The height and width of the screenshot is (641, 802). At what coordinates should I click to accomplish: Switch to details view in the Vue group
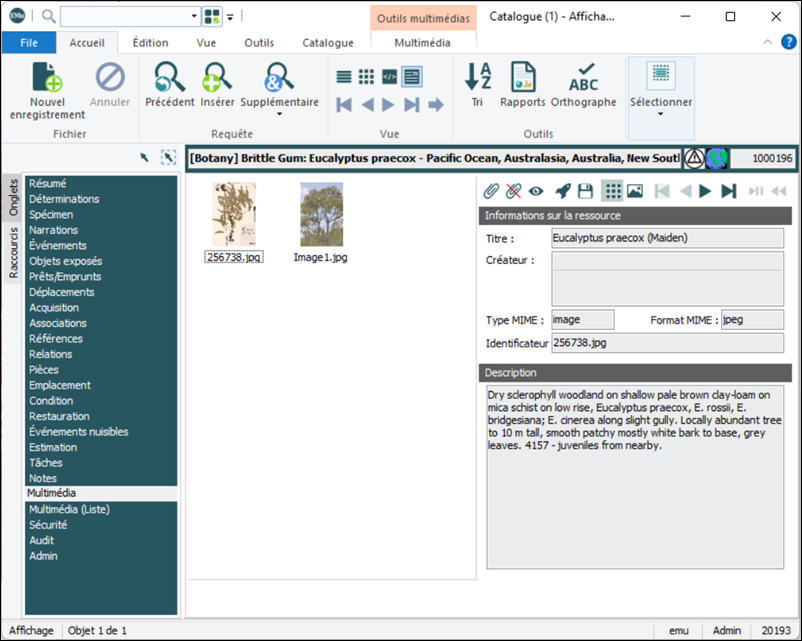(x=412, y=77)
